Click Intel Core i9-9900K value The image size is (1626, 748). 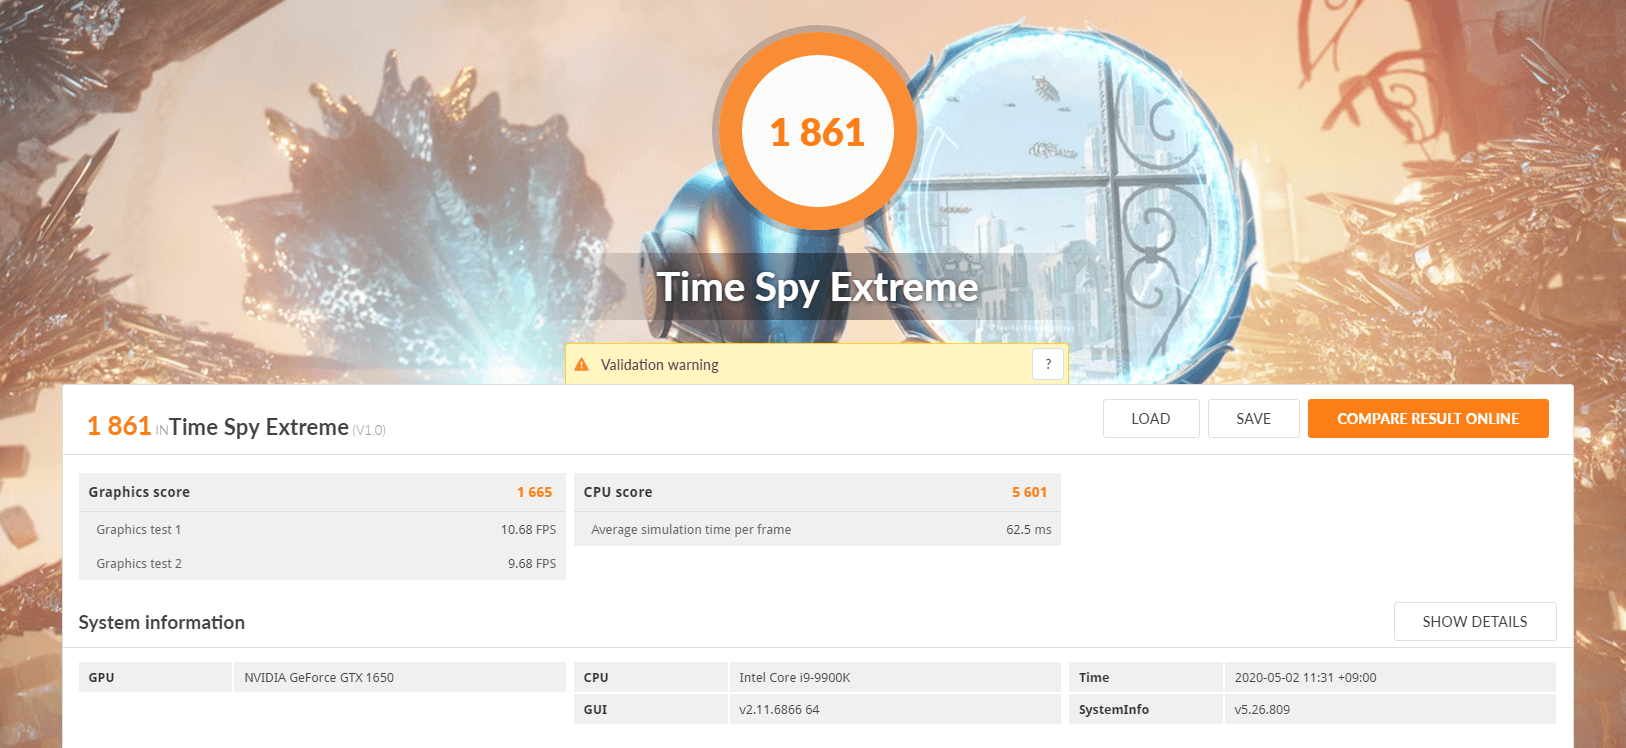point(795,678)
